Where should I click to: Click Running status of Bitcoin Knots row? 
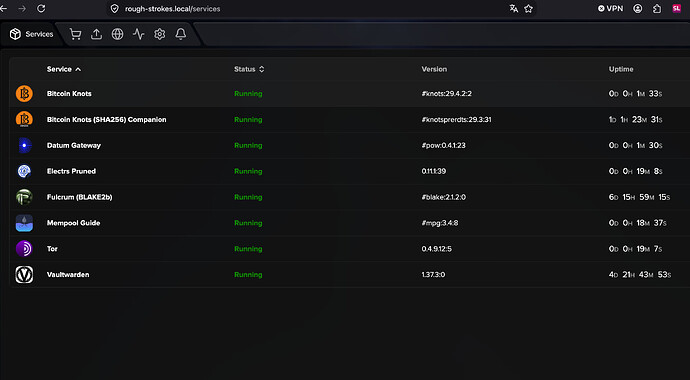(248, 94)
